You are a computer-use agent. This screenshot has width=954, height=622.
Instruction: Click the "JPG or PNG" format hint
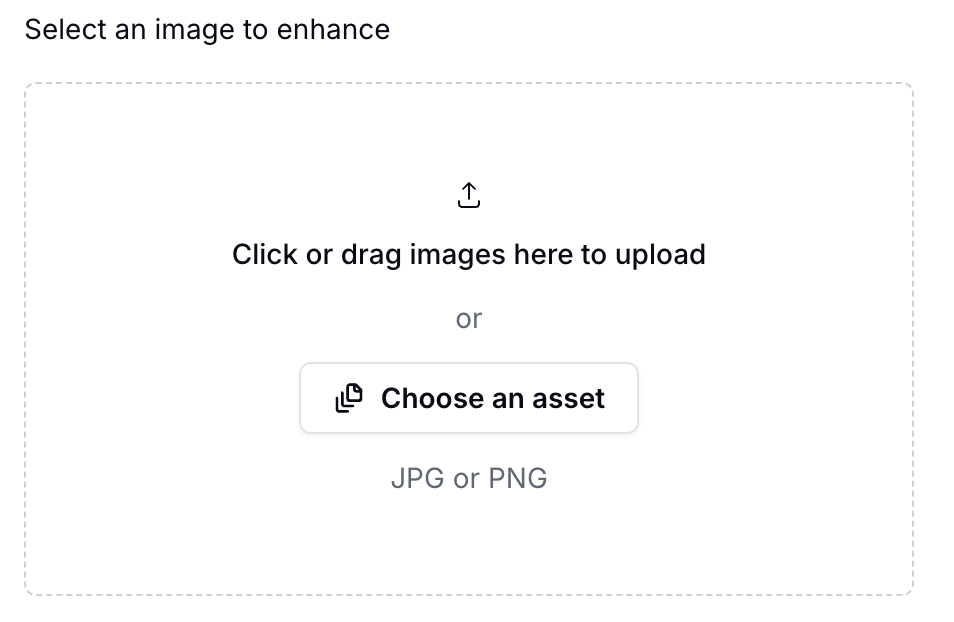[469, 478]
